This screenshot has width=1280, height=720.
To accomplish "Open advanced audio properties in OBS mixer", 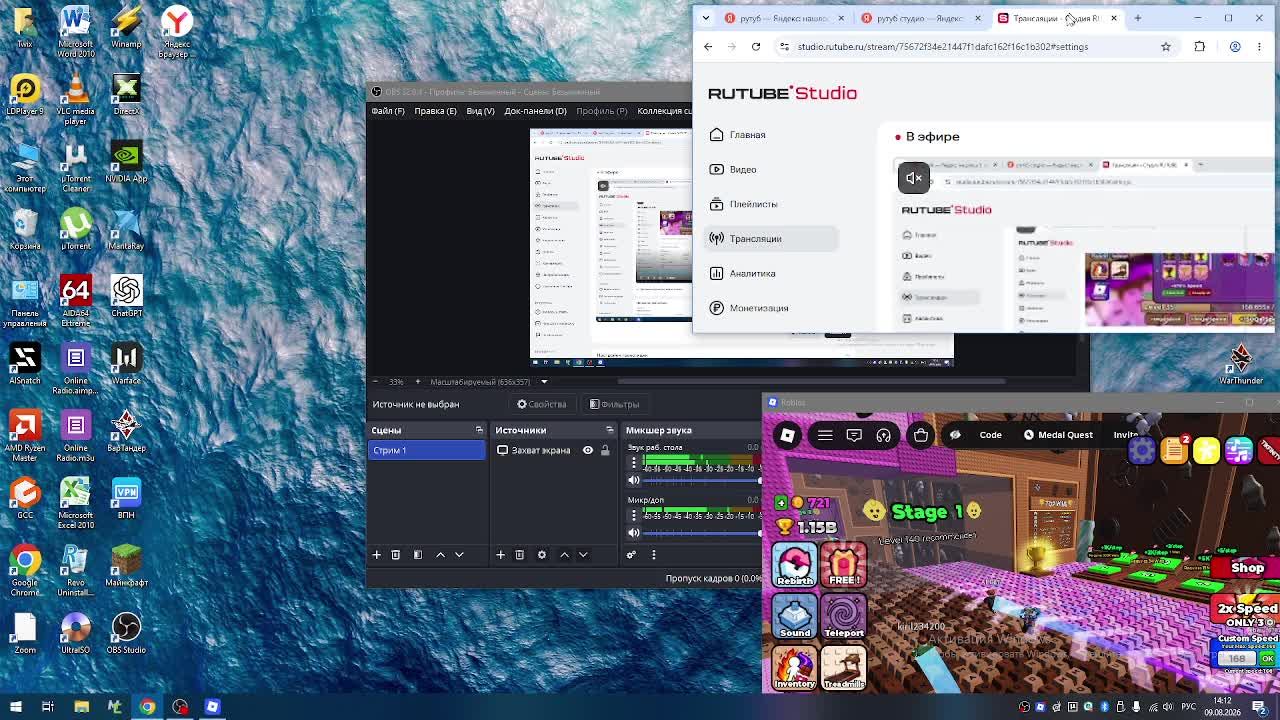I will pyautogui.click(x=631, y=554).
